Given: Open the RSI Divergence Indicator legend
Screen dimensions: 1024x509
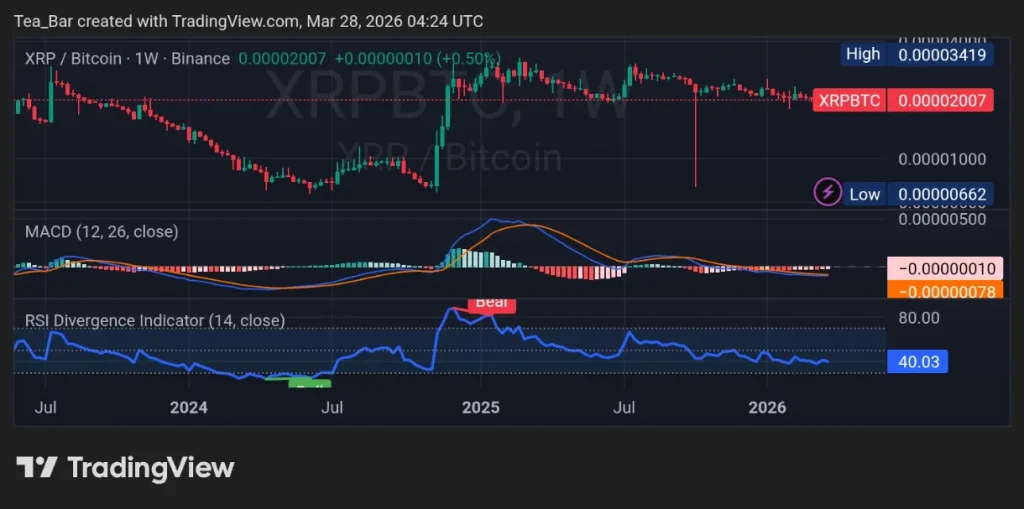Looking at the screenshot, I should tap(155, 321).
